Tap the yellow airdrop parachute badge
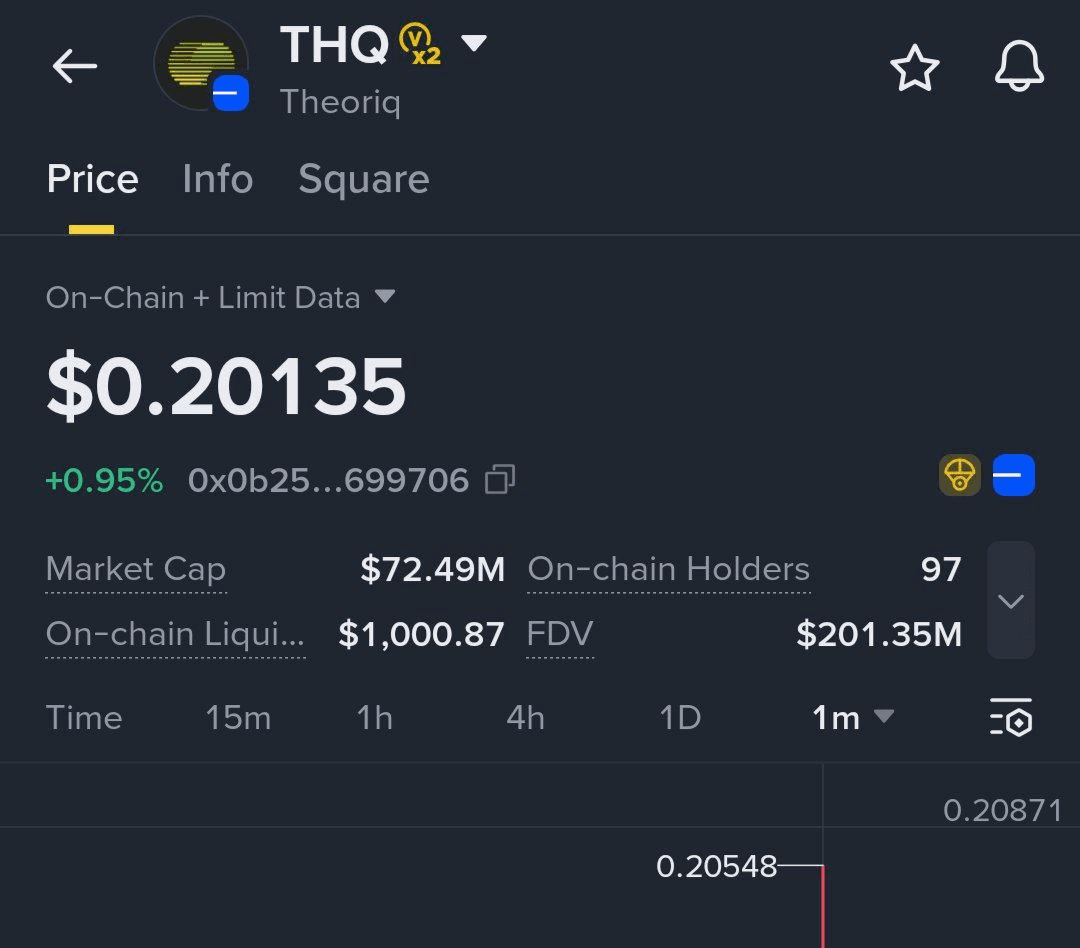This screenshot has width=1080, height=948. tap(959, 476)
